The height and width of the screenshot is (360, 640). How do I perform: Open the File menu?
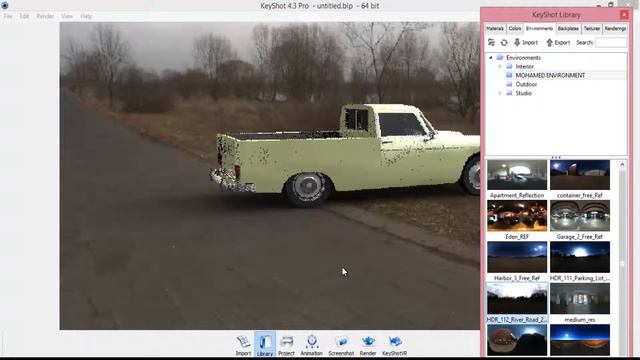coord(8,16)
